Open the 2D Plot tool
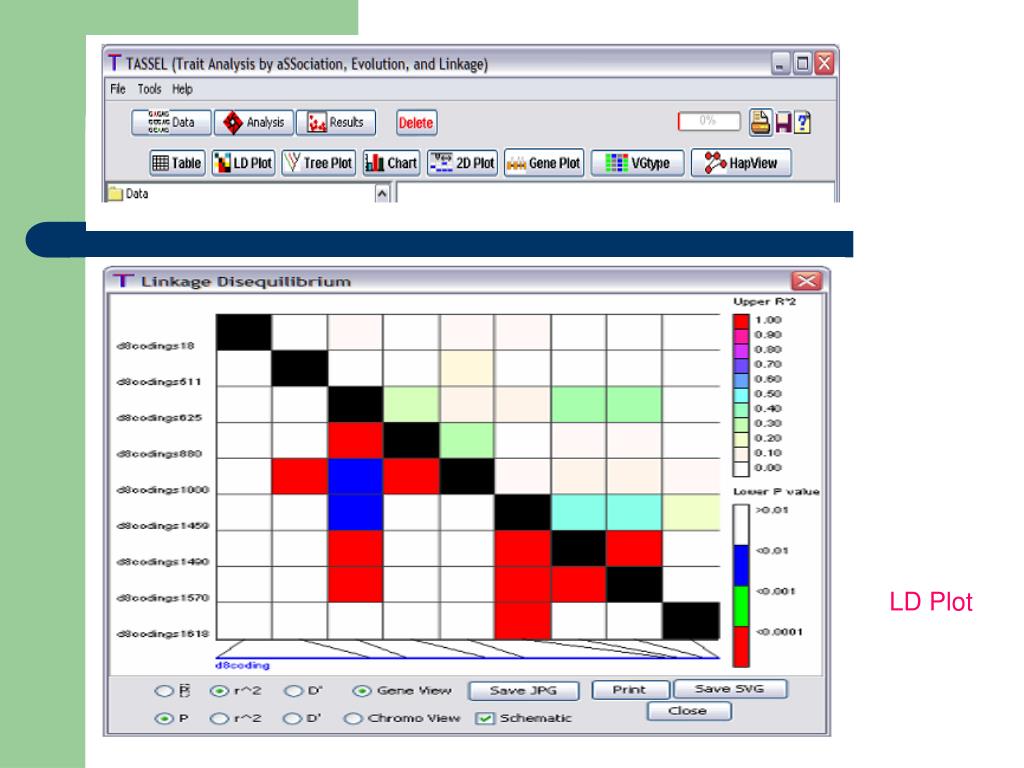The height and width of the screenshot is (768, 1024). click(x=462, y=163)
